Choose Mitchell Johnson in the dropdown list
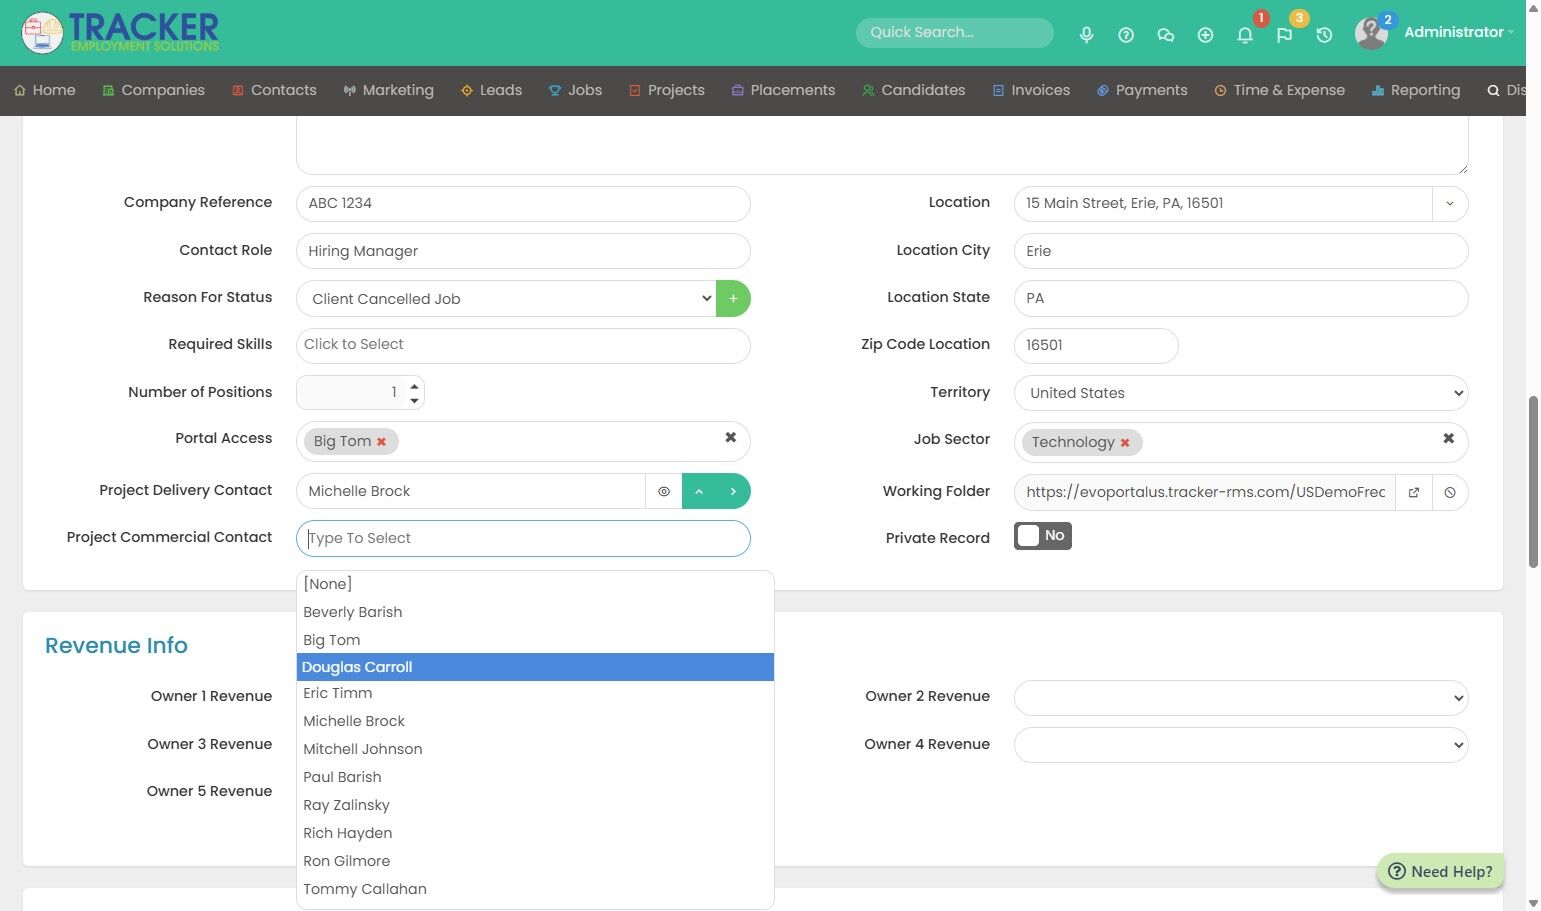 click(535, 749)
